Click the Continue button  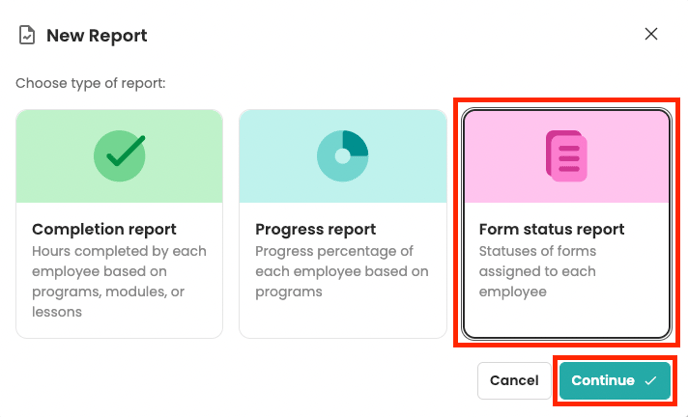(x=615, y=381)
